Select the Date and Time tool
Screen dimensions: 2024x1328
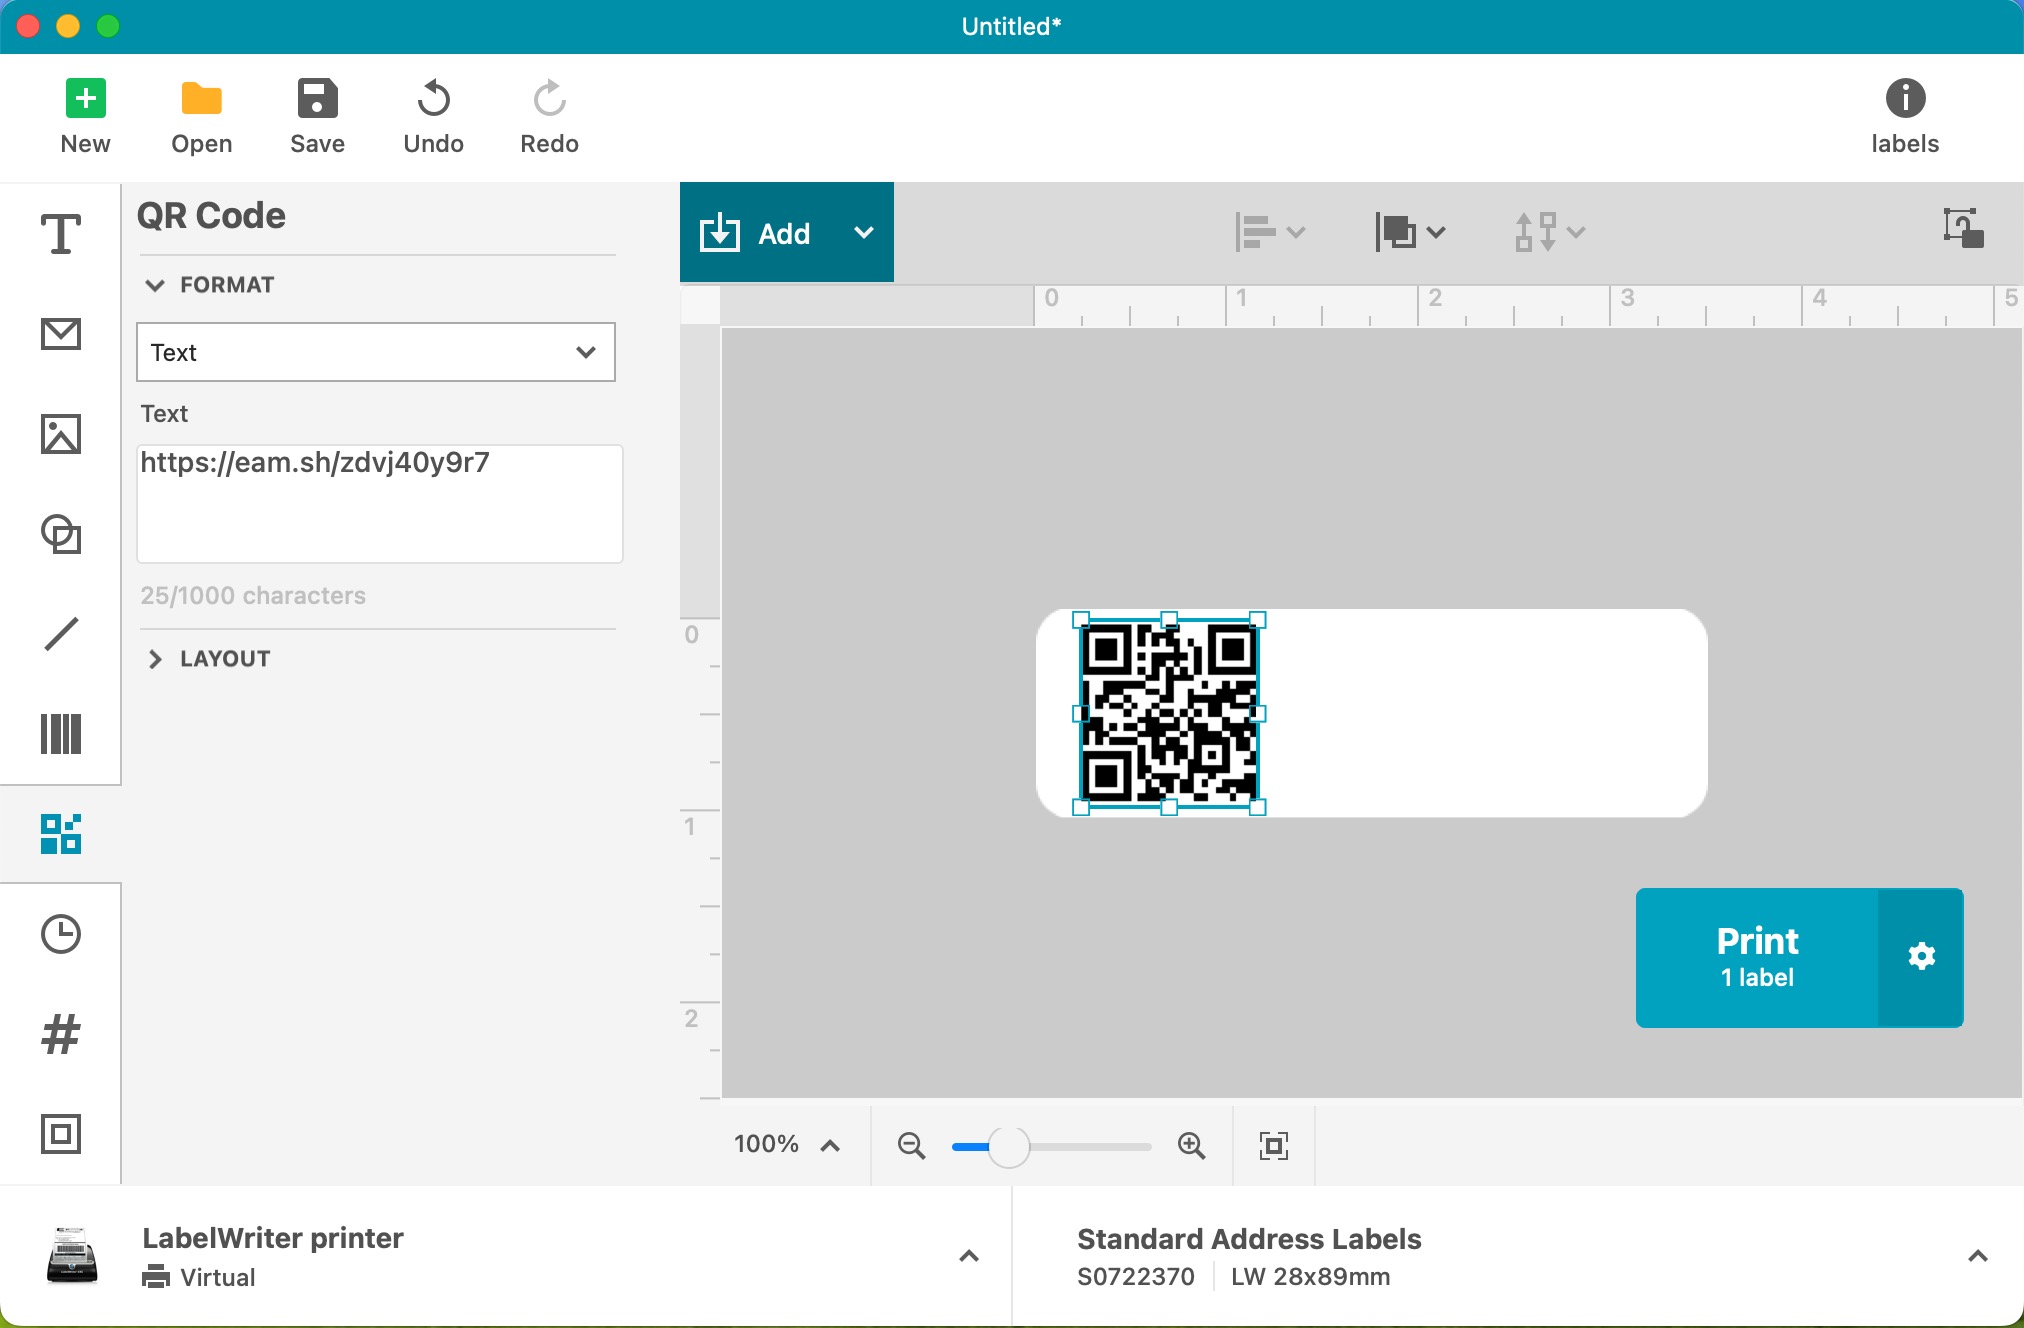60,934
